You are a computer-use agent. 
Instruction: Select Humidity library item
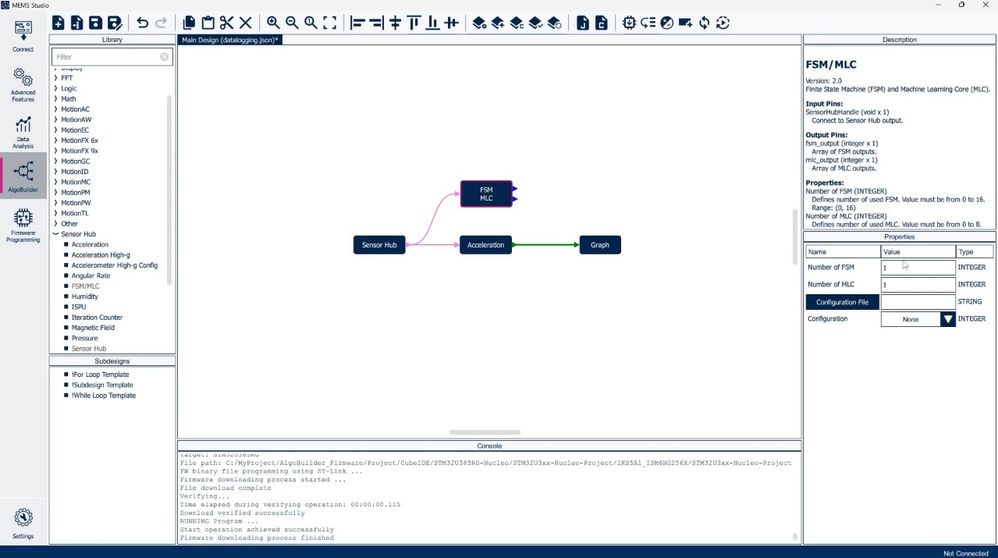85,296
